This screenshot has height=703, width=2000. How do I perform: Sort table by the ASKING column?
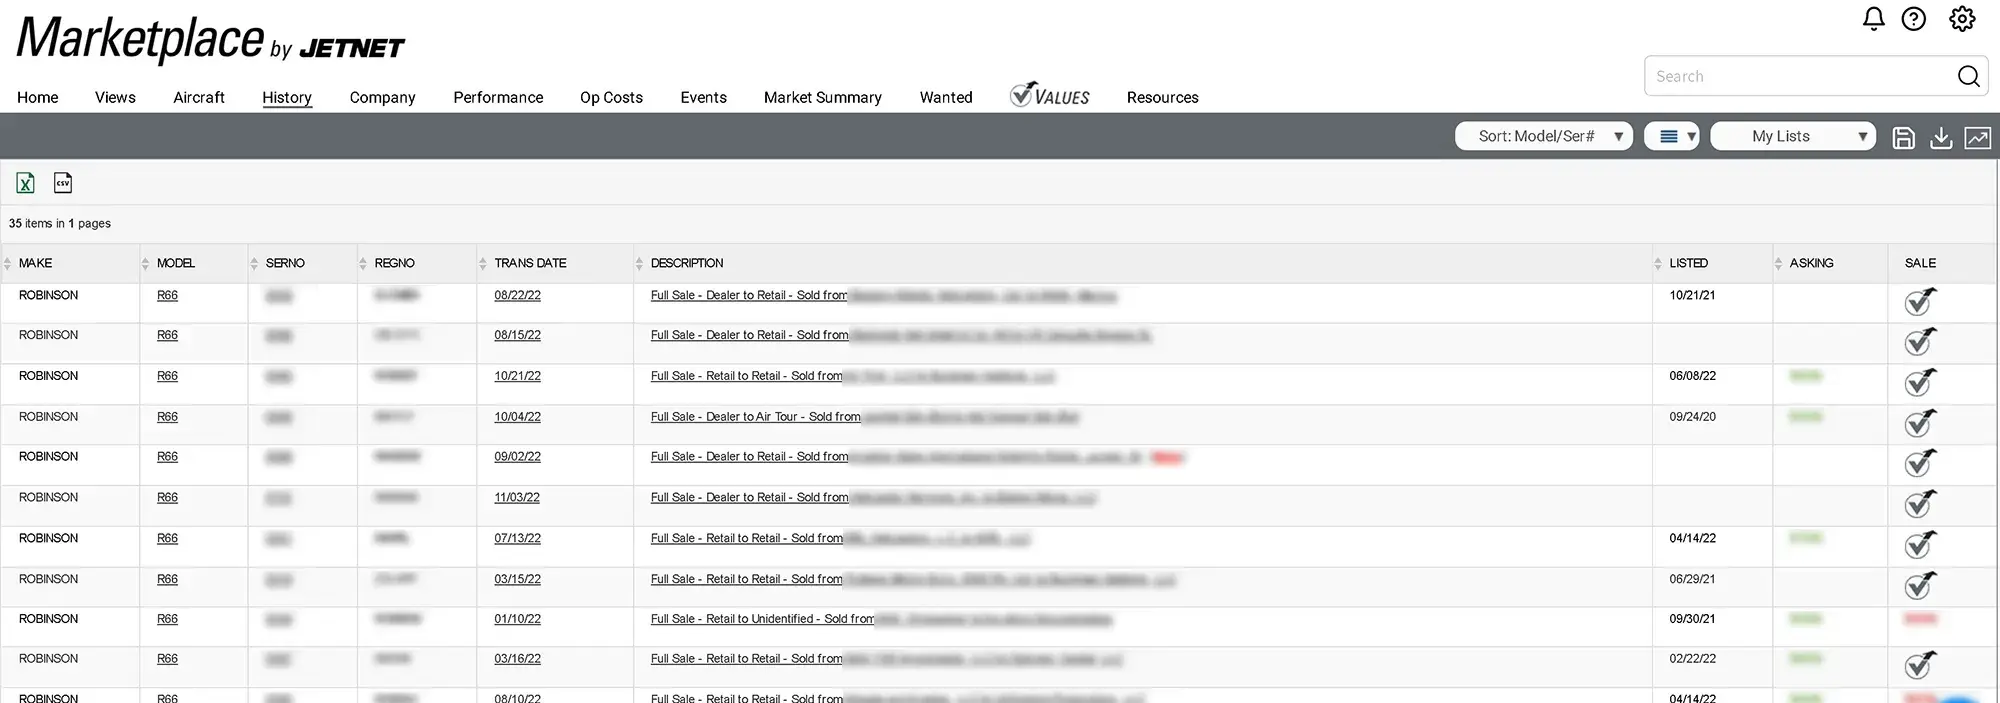click(1811, 263)
